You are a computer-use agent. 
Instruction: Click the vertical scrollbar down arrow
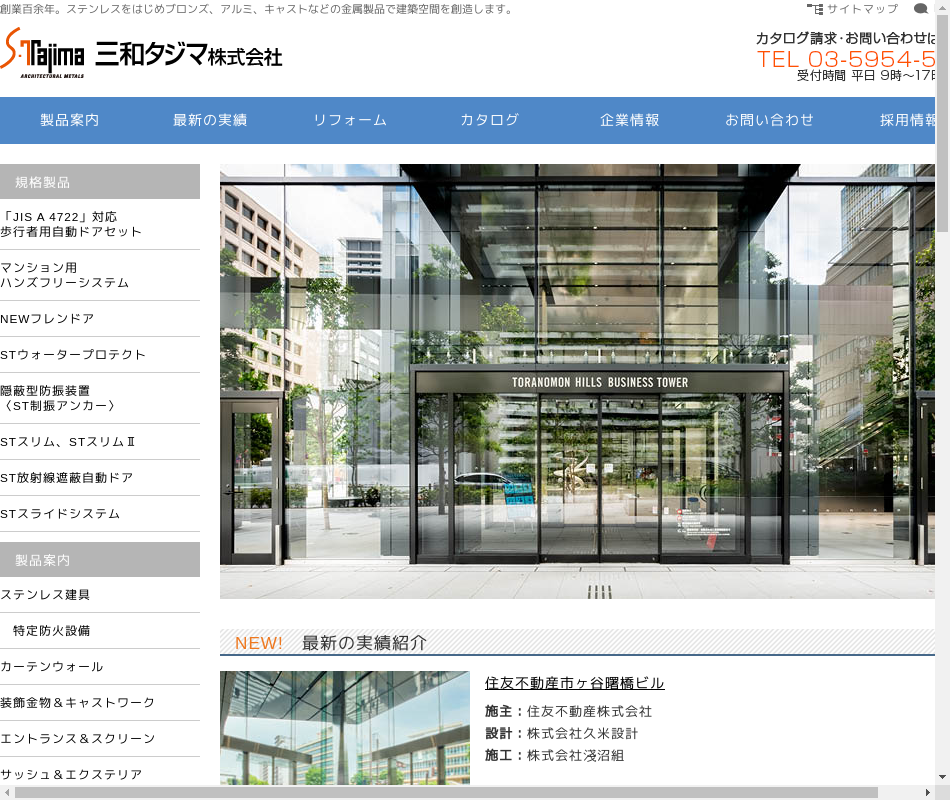[942, 777]
